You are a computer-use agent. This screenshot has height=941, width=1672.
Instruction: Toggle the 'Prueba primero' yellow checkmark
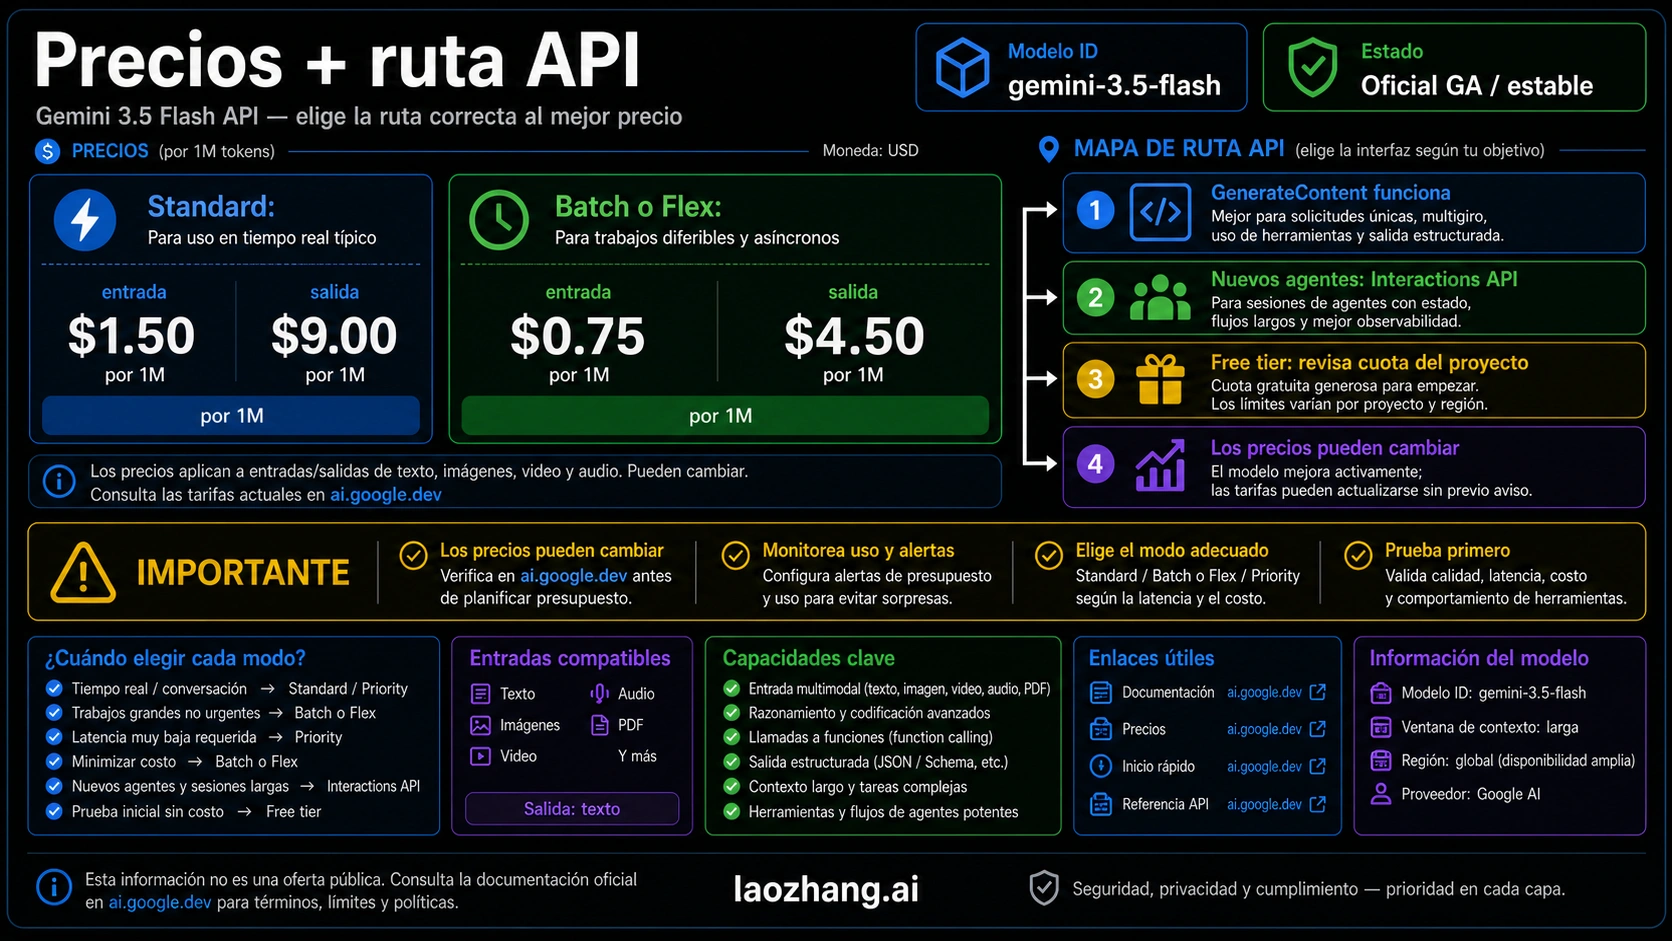click(1358, 555)
